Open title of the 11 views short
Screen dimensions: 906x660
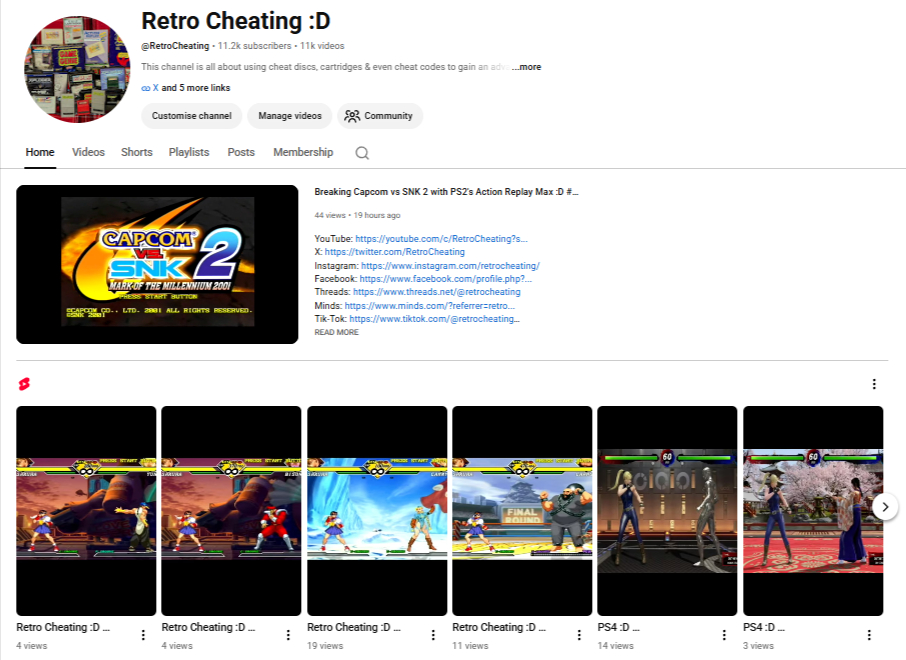pyautogui.click(x=499, y=627)
